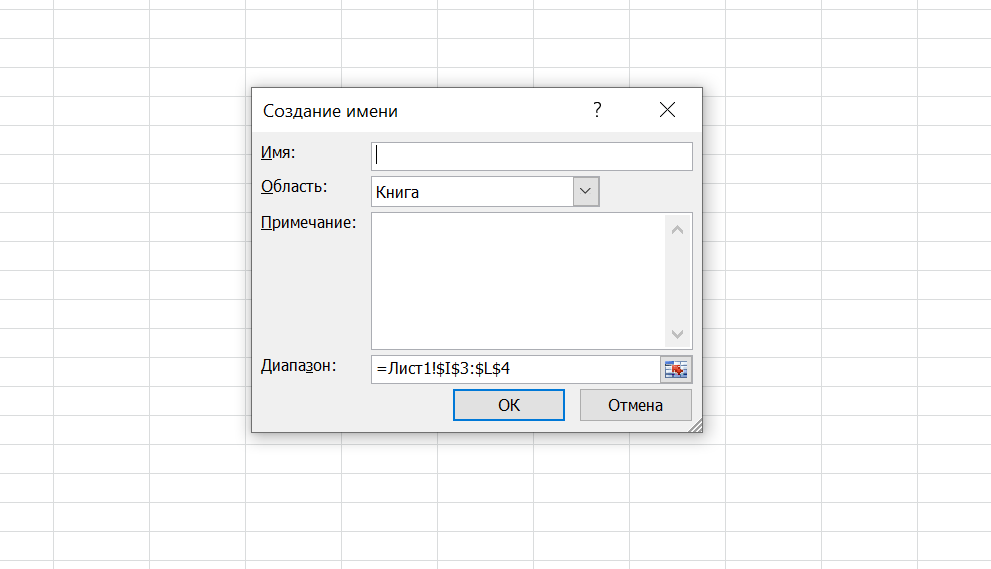The width and height of the screenshot is (991, 569).
Task: Click the Диапазон reference field
Action: [x=516, y=369]
